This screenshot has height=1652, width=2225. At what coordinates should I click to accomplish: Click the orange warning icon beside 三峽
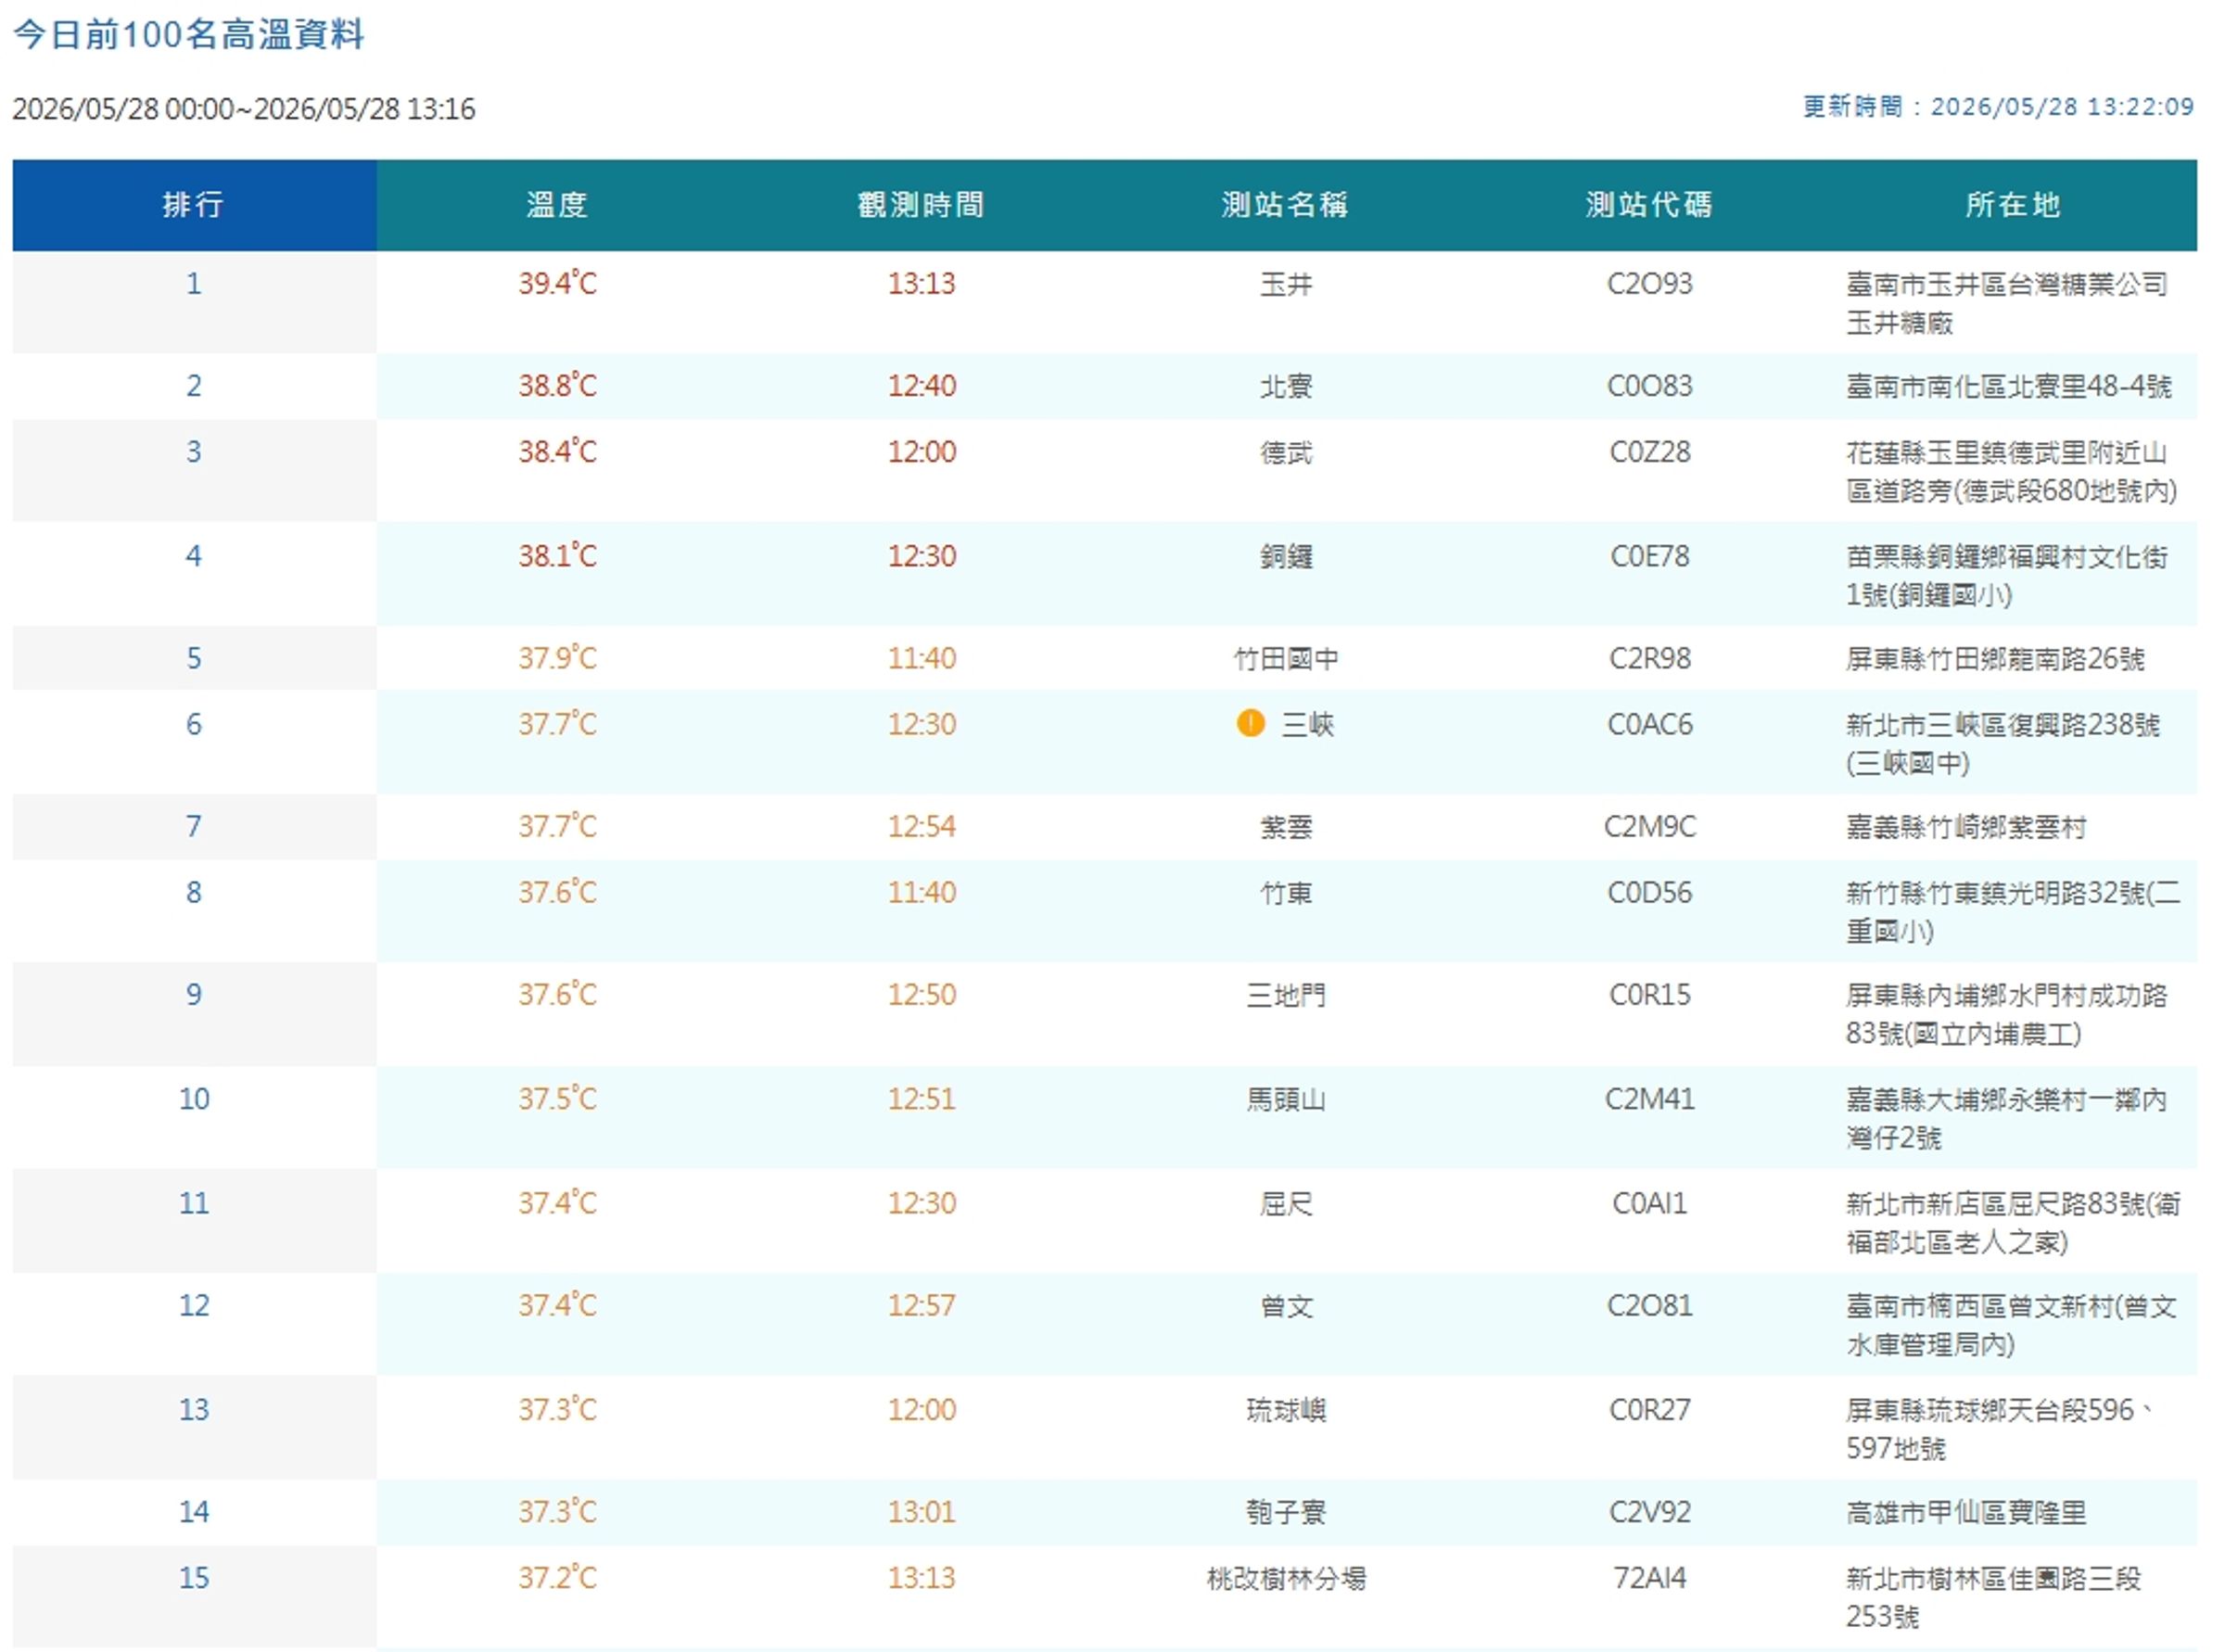click(x=1251, y=723)
